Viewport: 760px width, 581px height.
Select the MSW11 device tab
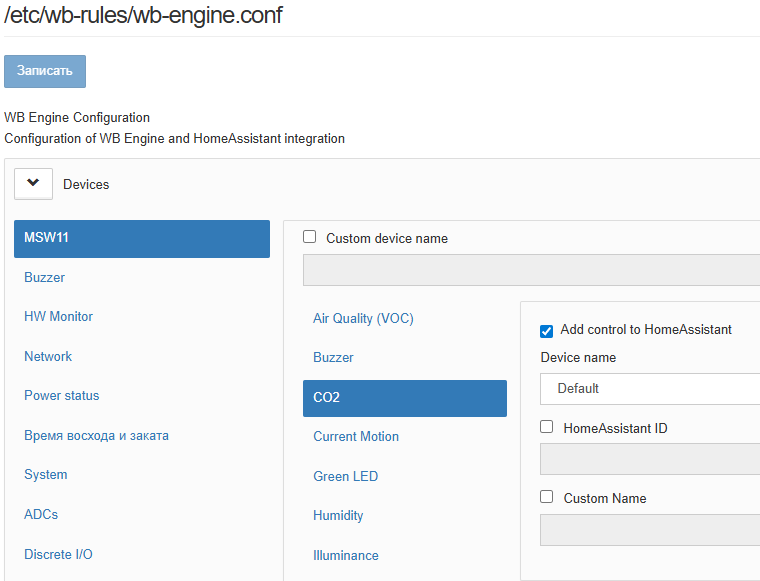[142, 238]
